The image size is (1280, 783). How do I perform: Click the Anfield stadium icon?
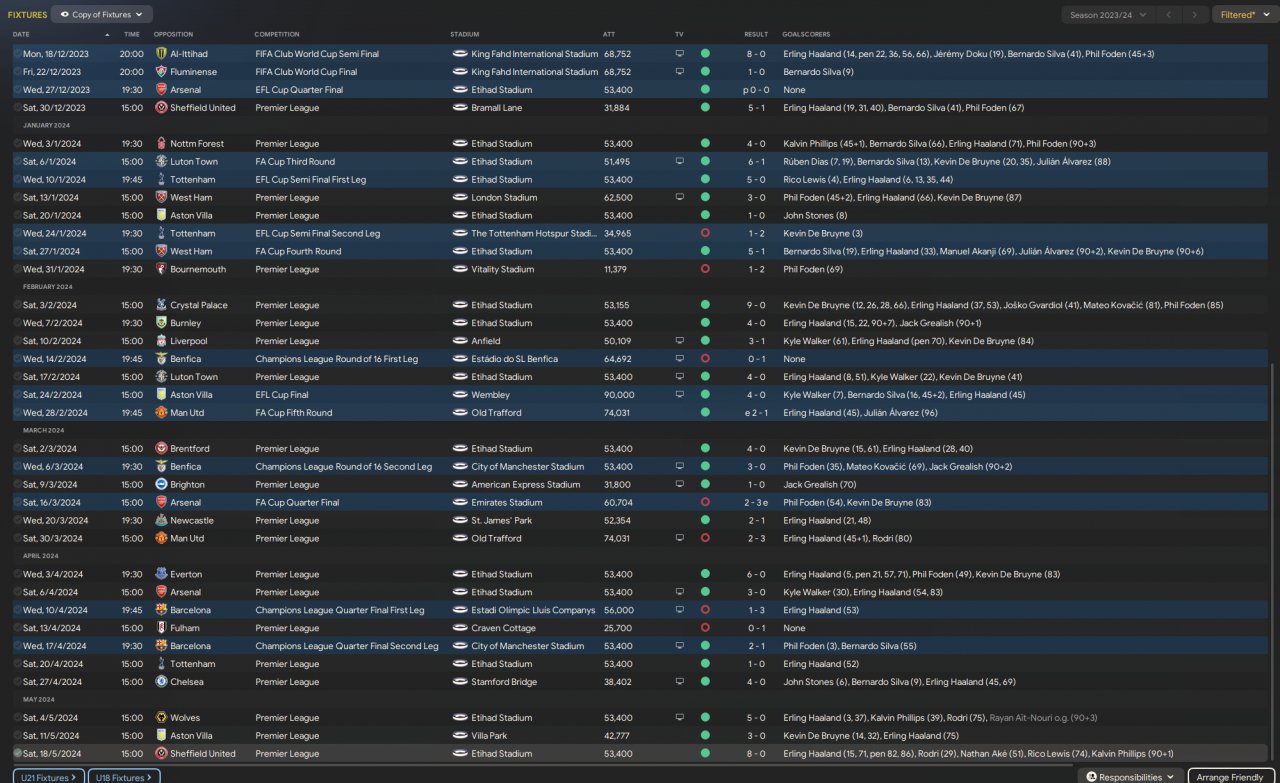pyautogui.click(x=460, y=342)
